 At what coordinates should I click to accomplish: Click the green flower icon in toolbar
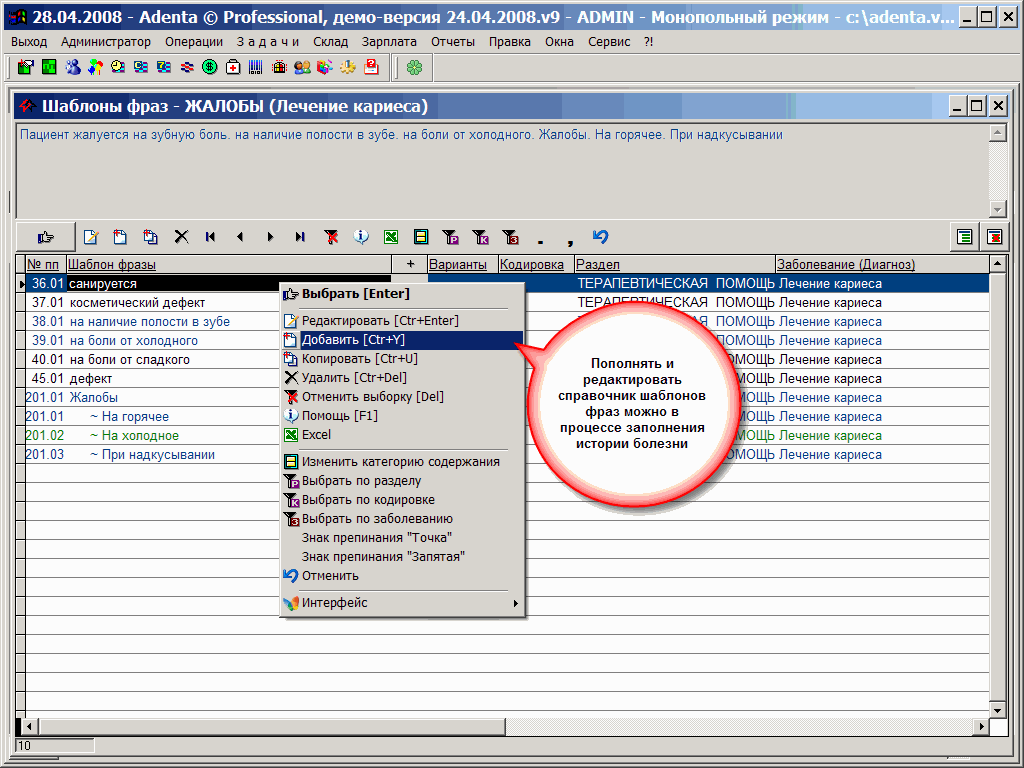[414, 67]
